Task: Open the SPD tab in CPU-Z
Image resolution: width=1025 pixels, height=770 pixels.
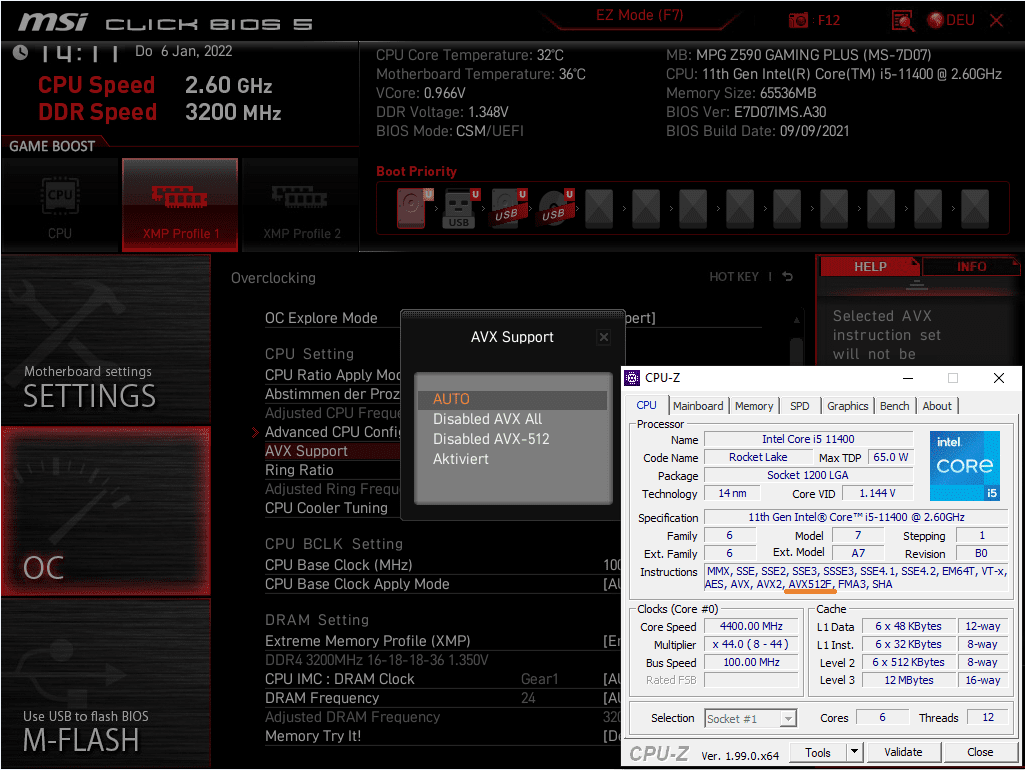Action: [x=799, y=406]
